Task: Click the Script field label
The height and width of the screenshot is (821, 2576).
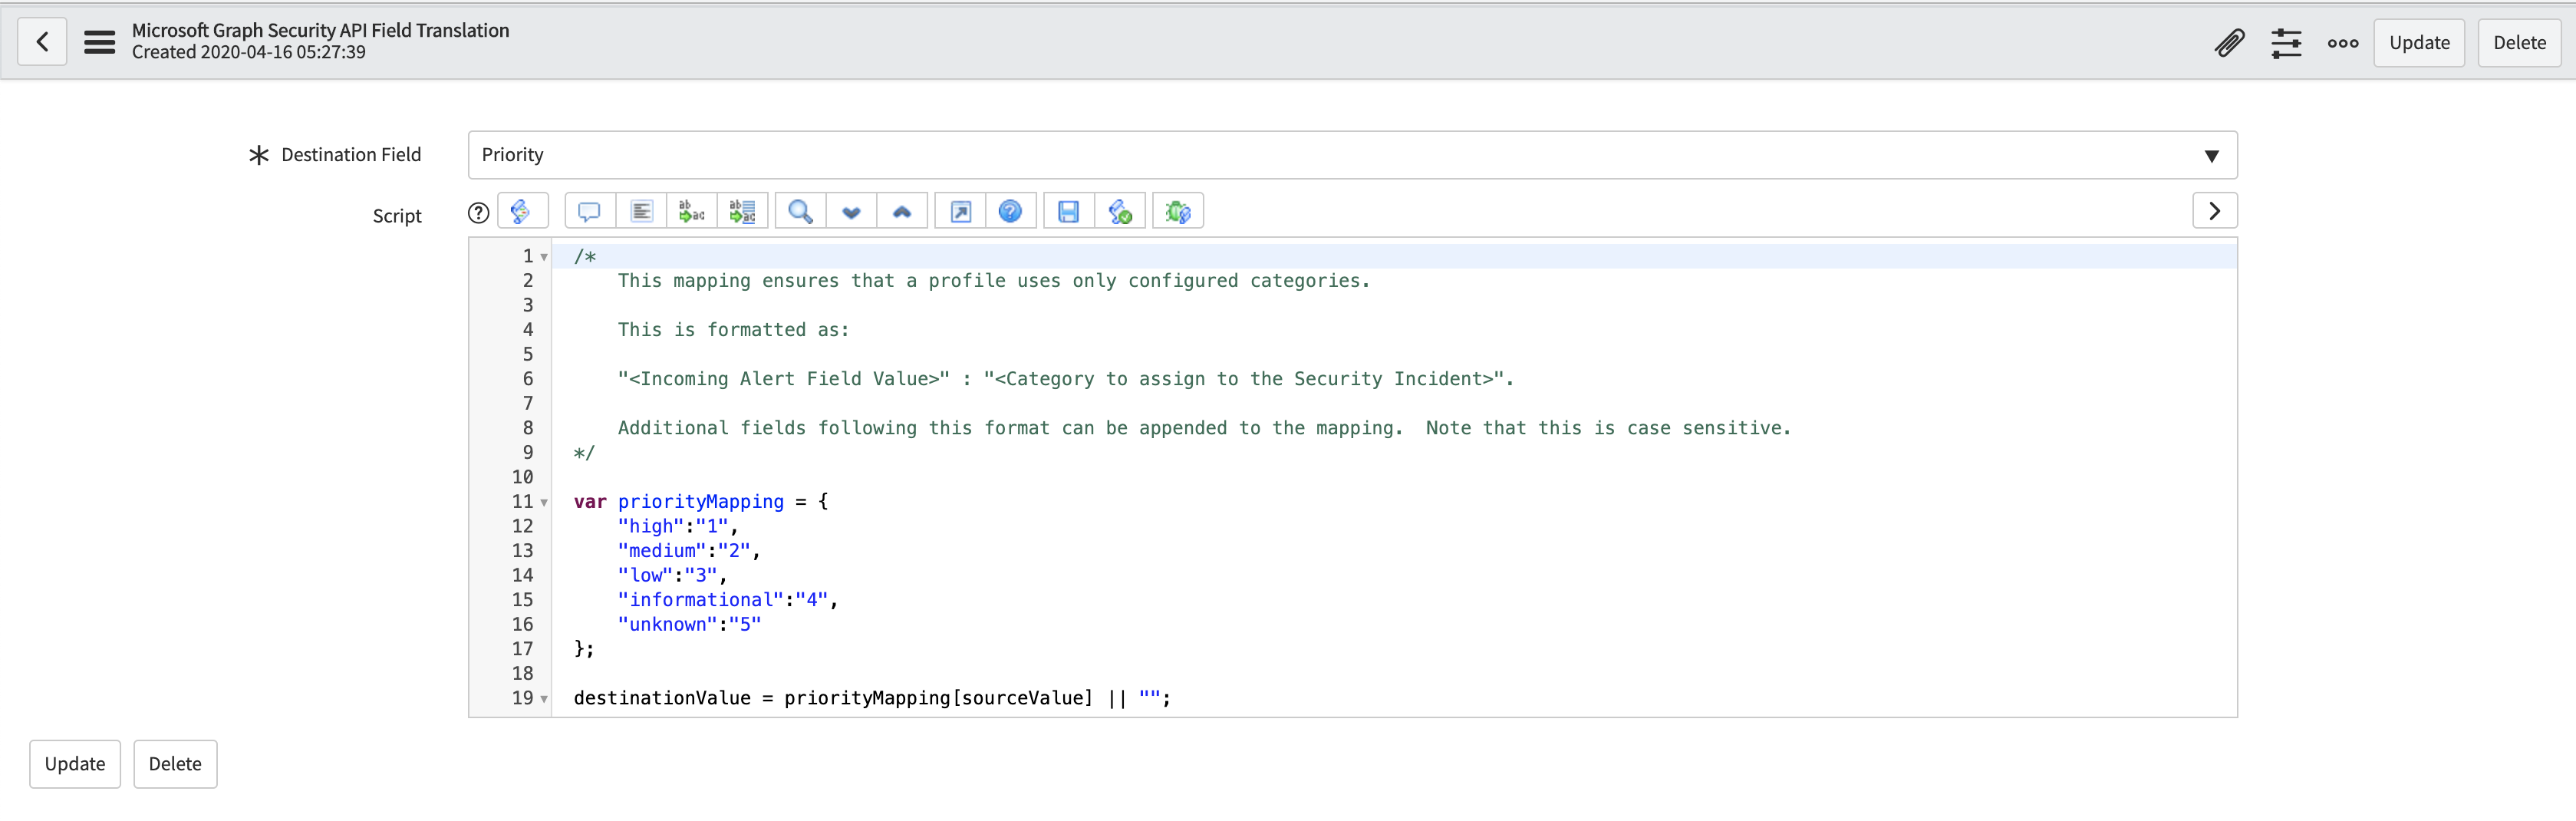Action: point(397,216)
